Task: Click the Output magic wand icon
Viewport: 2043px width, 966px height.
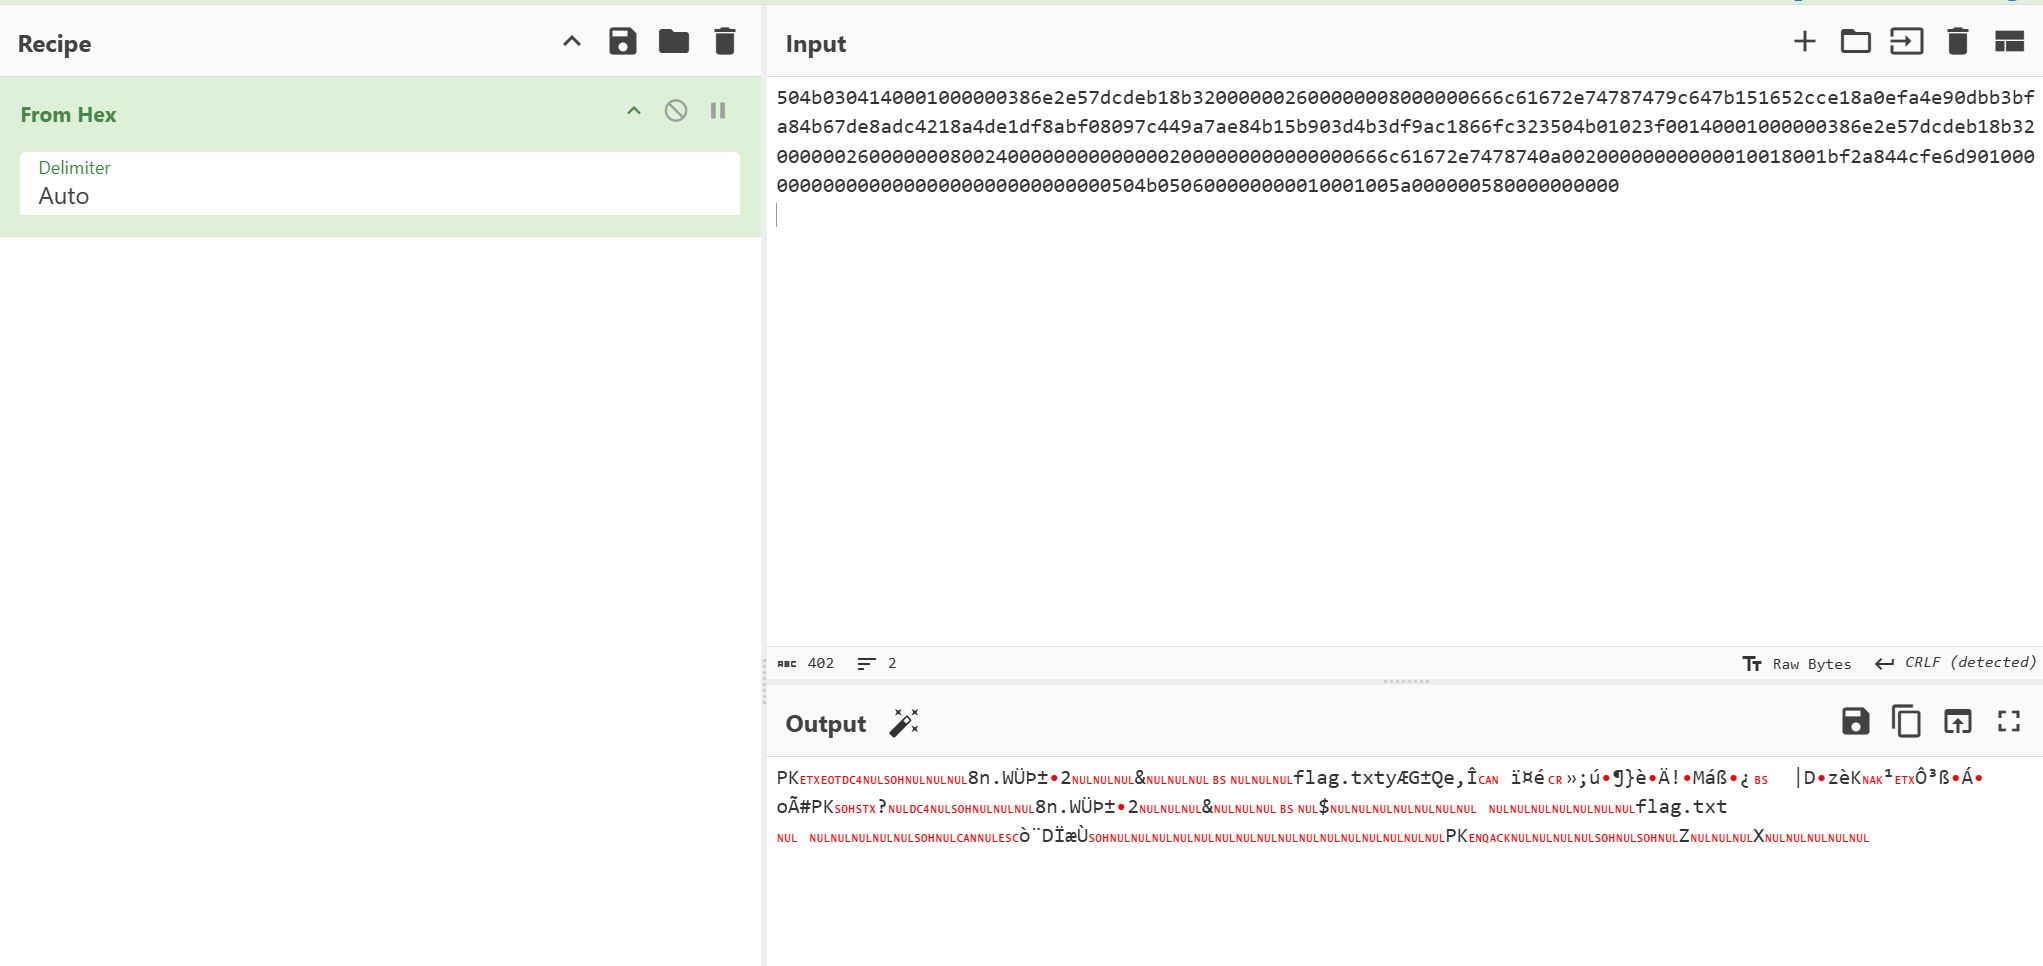Action: pos(904,723)
